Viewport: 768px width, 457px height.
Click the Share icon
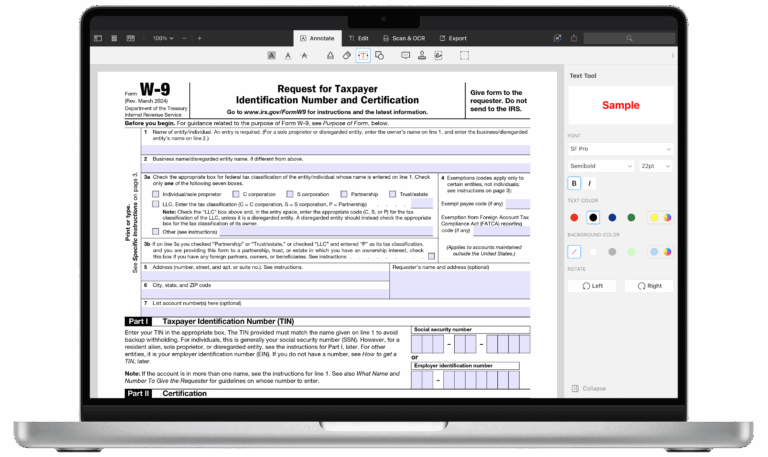574,38
